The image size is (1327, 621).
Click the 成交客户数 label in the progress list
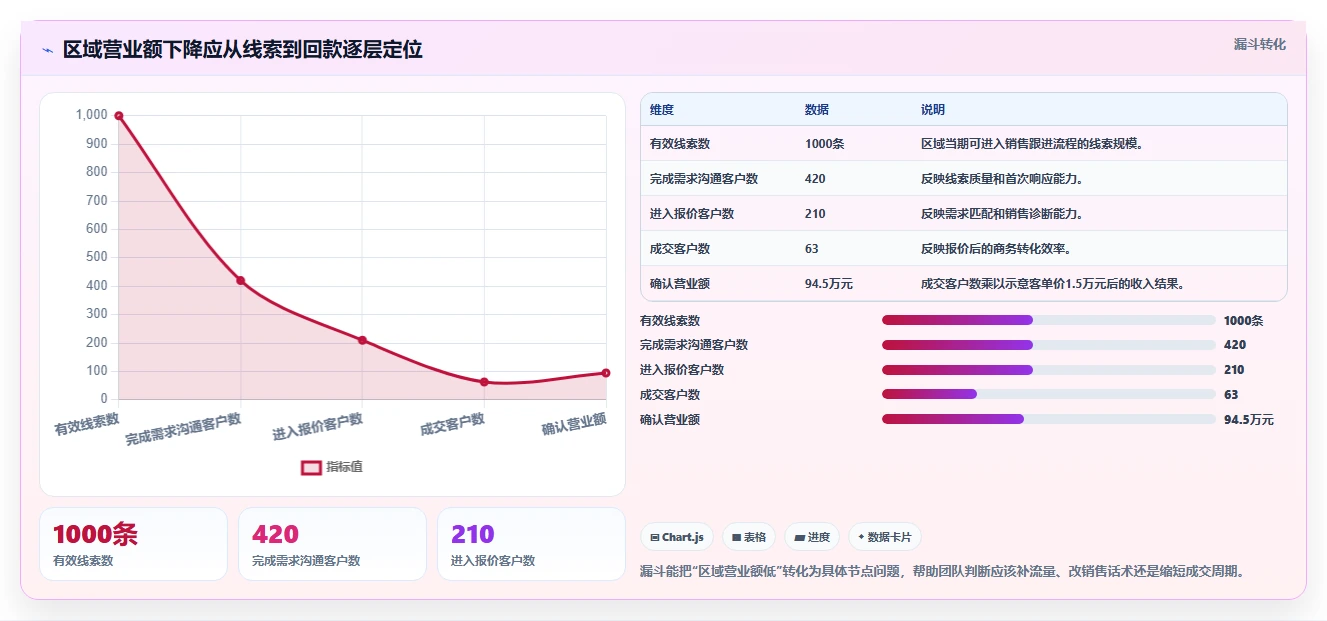pyautogui.click(x=670, y=395)
